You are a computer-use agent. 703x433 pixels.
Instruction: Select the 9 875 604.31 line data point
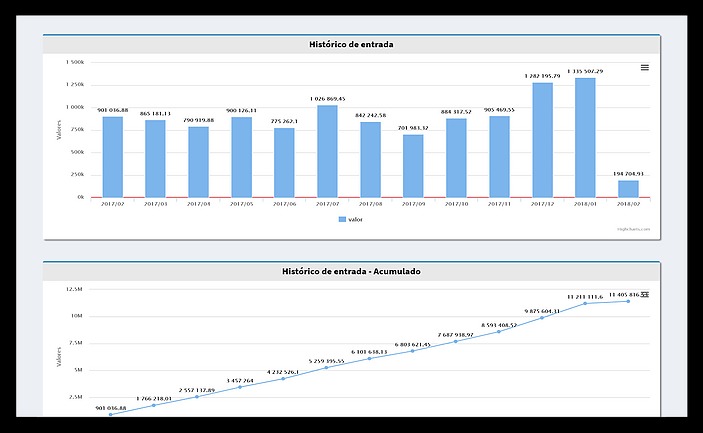542,317
